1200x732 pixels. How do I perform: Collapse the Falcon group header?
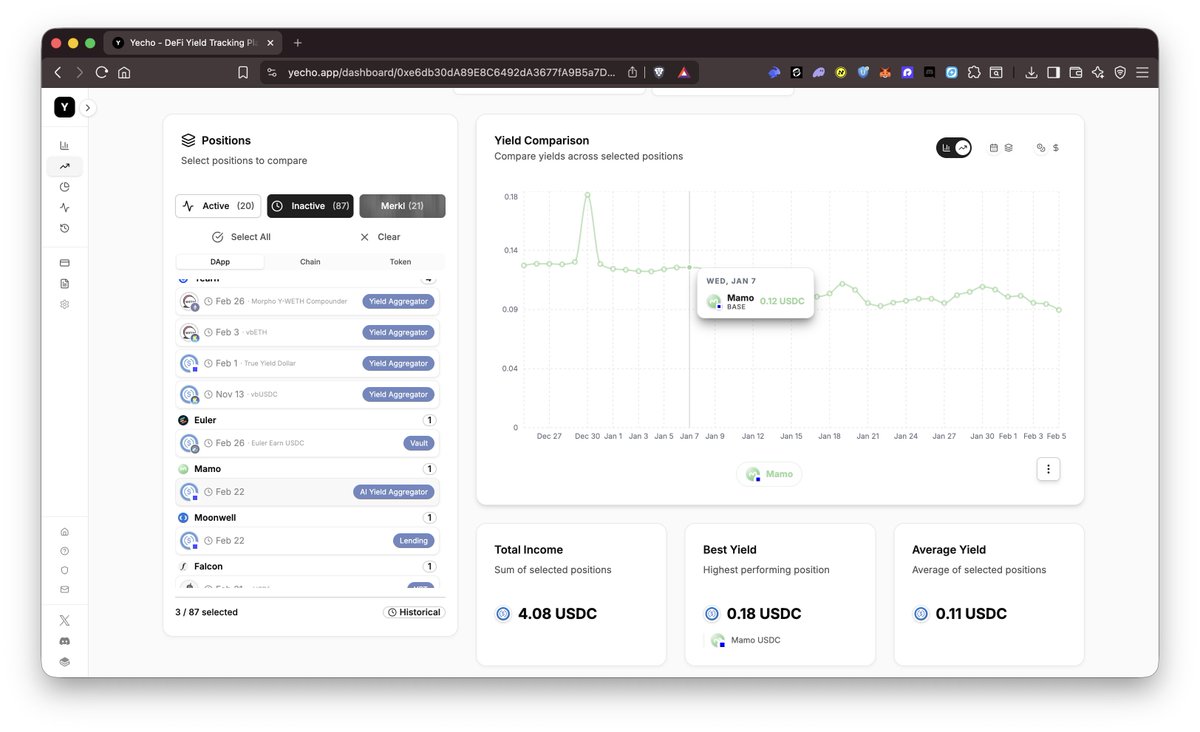[307, 566]
